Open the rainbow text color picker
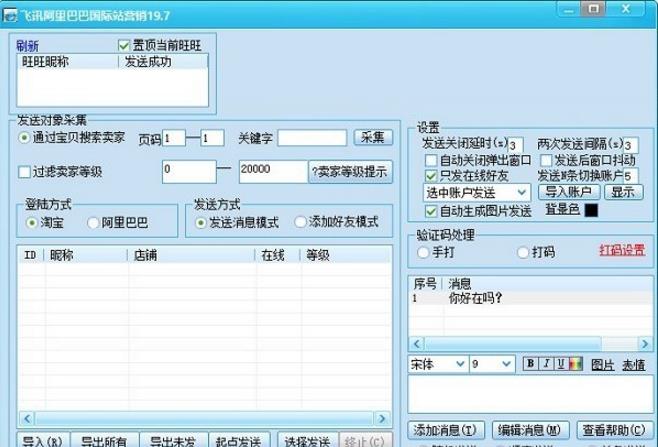Screen dimensions: 658x447 tap(575, 364)
